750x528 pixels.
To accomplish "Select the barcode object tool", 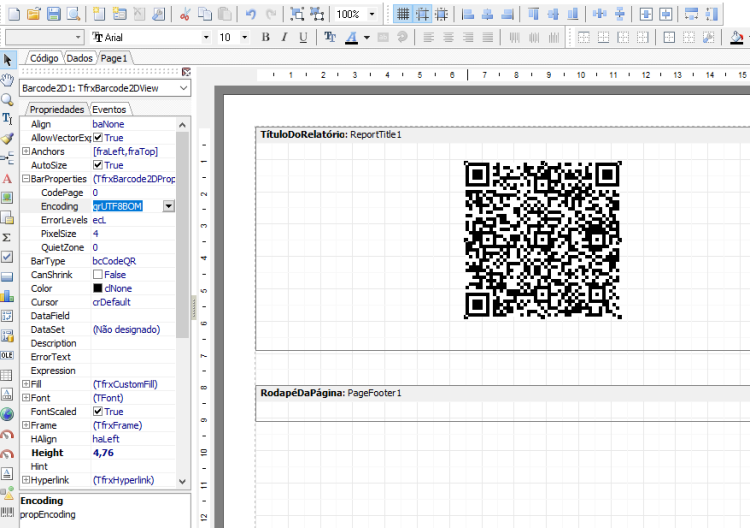I will point(7,512).
